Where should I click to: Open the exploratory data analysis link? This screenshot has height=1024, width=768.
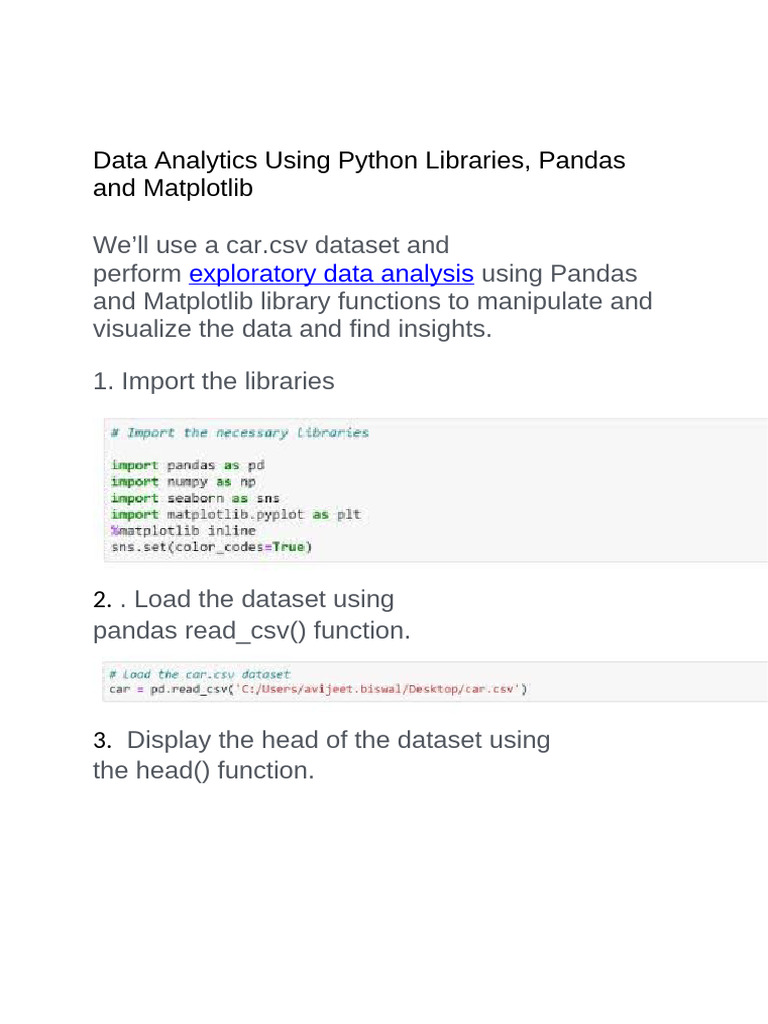(x=331, y=274)
